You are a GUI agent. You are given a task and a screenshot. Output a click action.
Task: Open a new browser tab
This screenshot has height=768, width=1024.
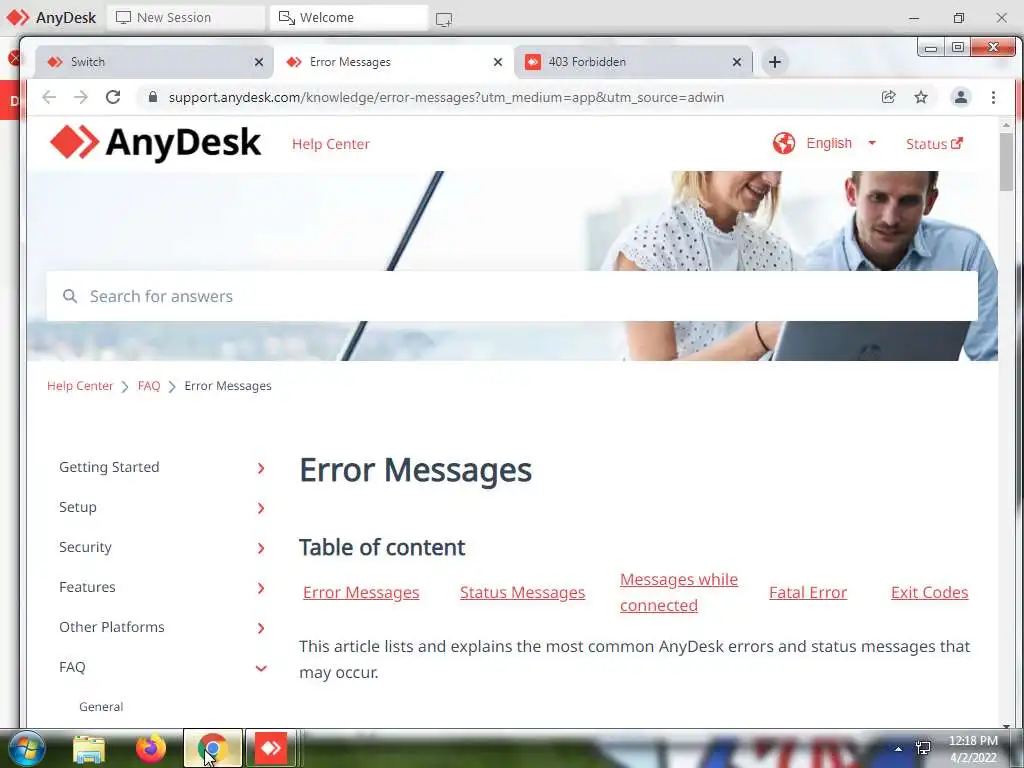pyautogui.click(x=775, y=62)
